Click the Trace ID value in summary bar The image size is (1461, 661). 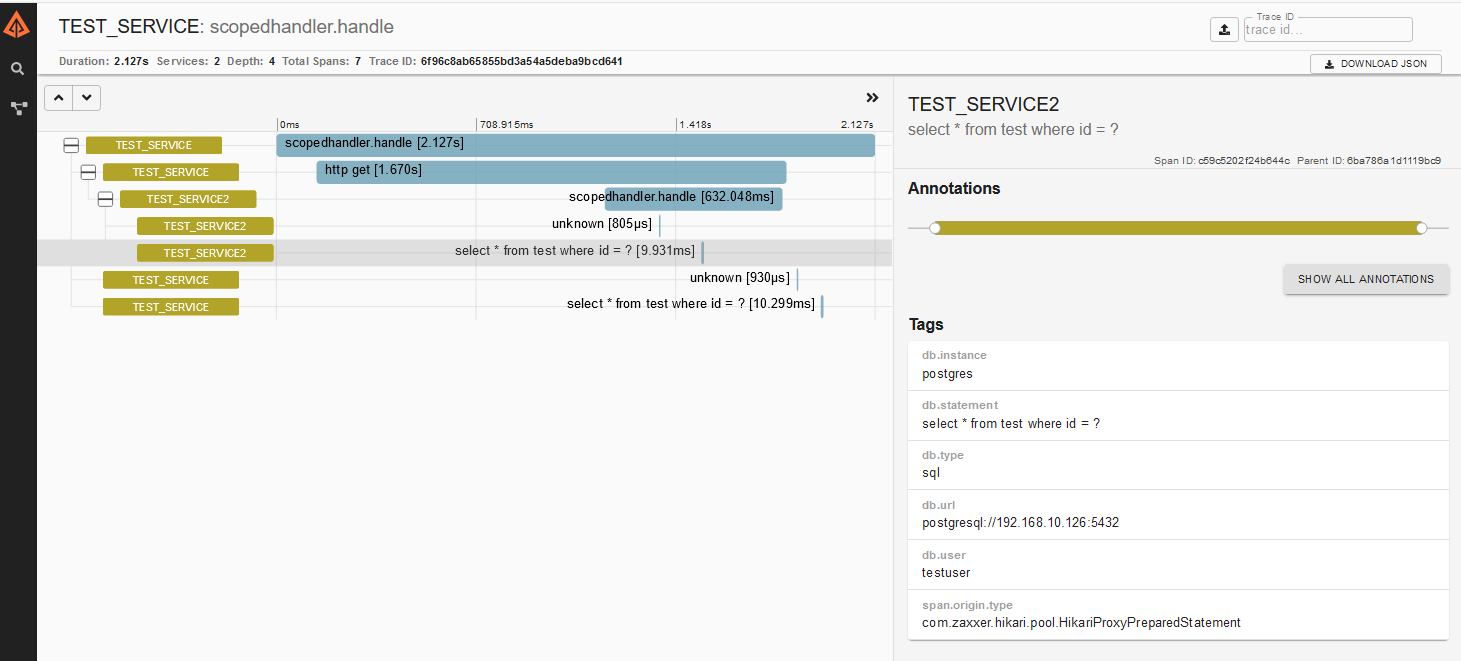[x=521, y=61]
